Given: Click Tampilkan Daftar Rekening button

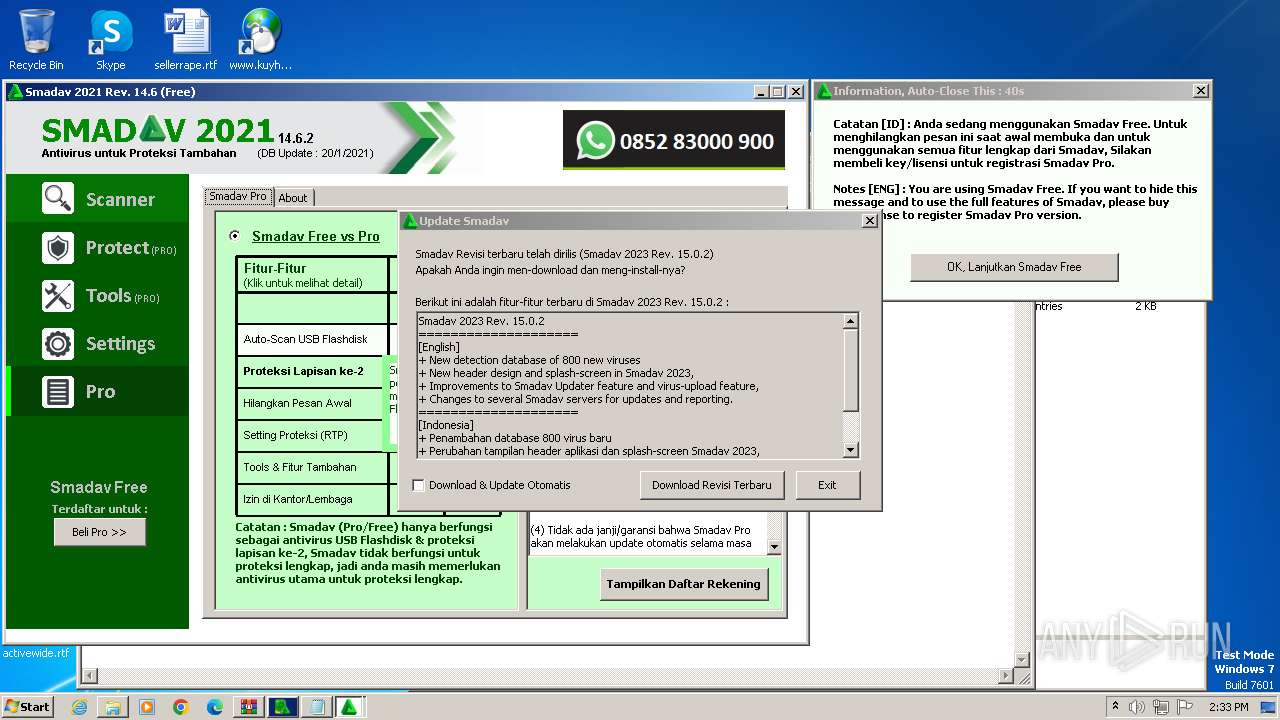Looking at the screenshot, I should point(684,584).
